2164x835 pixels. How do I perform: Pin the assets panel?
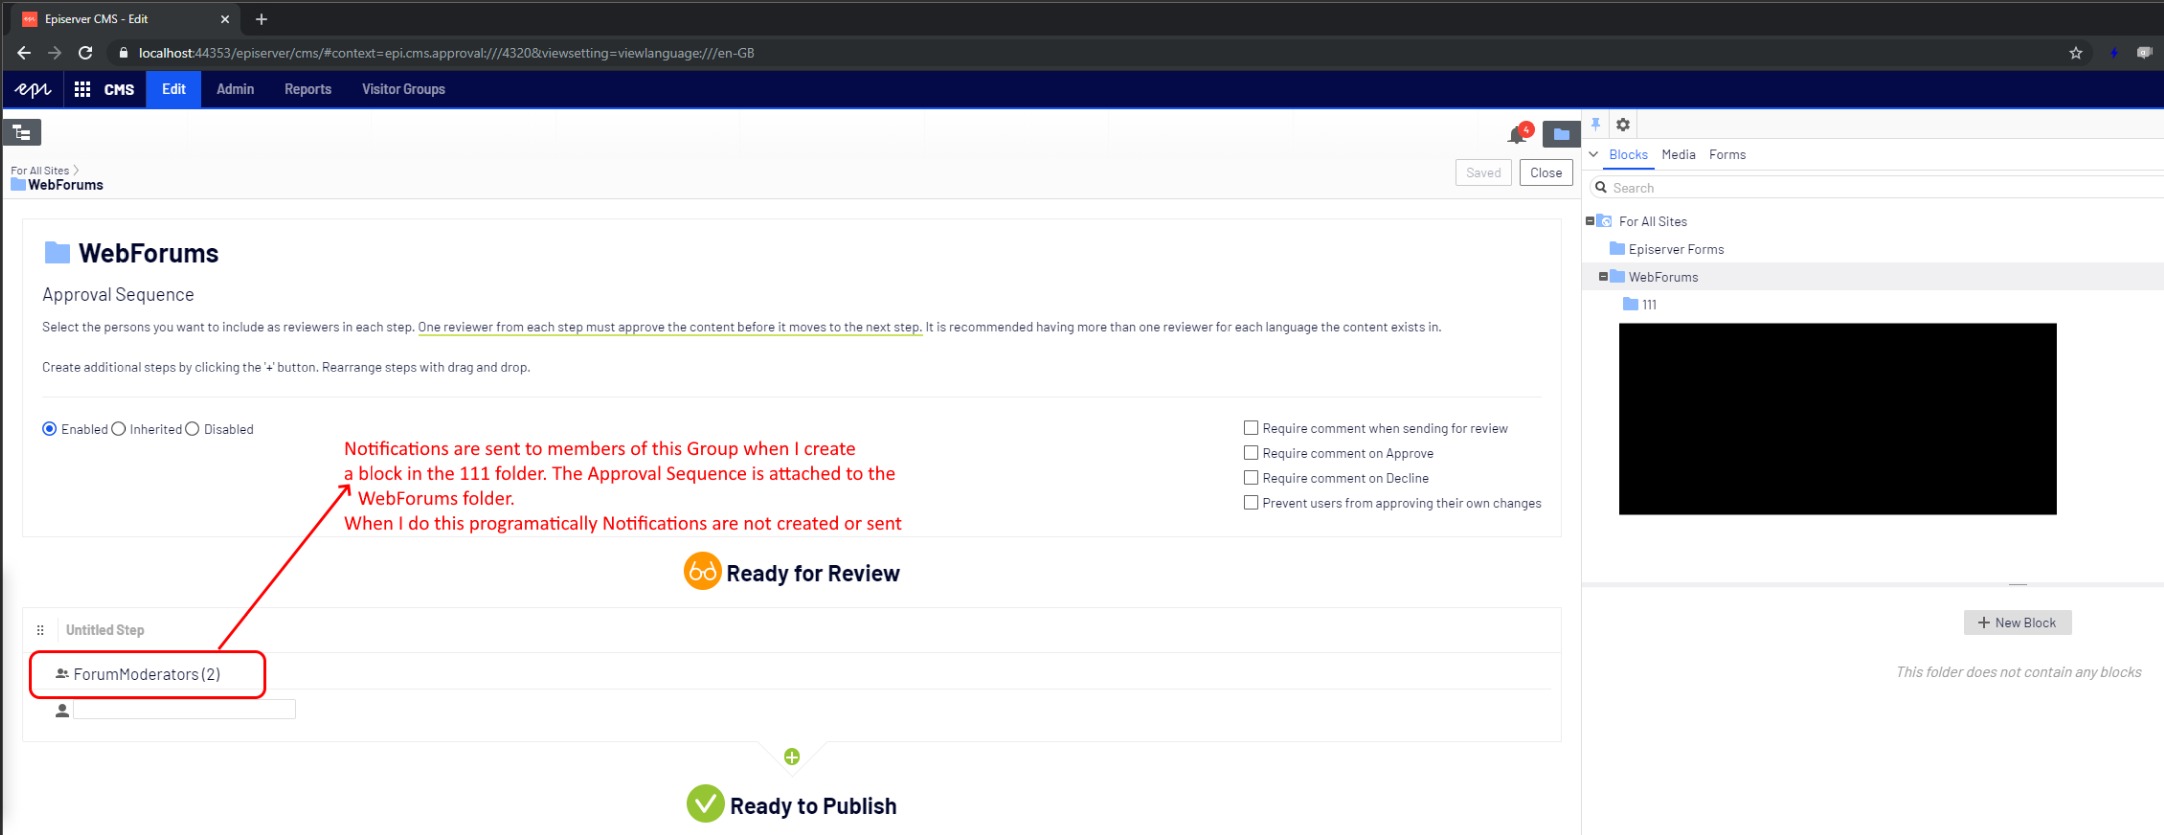coord(1596,125)
